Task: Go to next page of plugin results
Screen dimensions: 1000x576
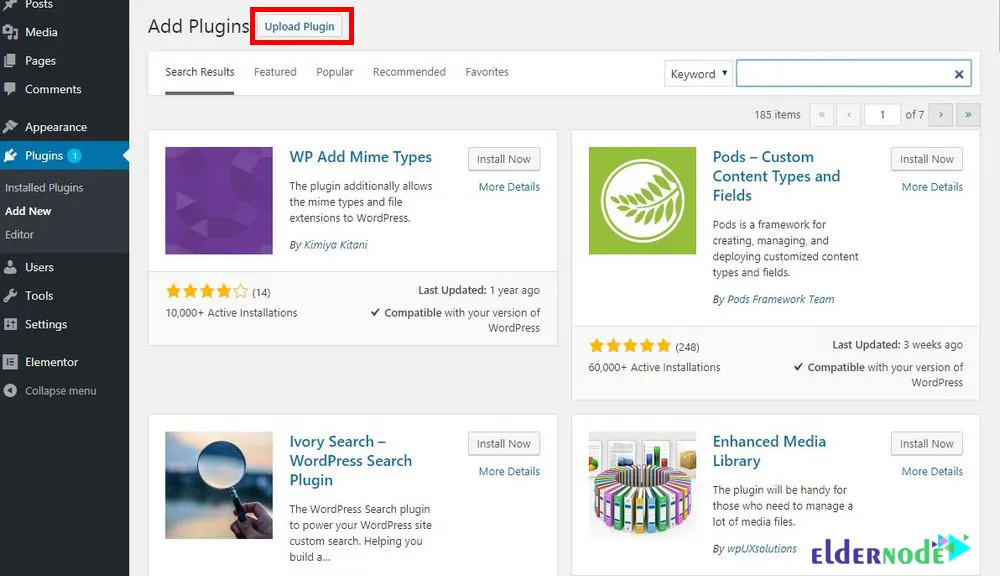Action: [x=940, y=115]
